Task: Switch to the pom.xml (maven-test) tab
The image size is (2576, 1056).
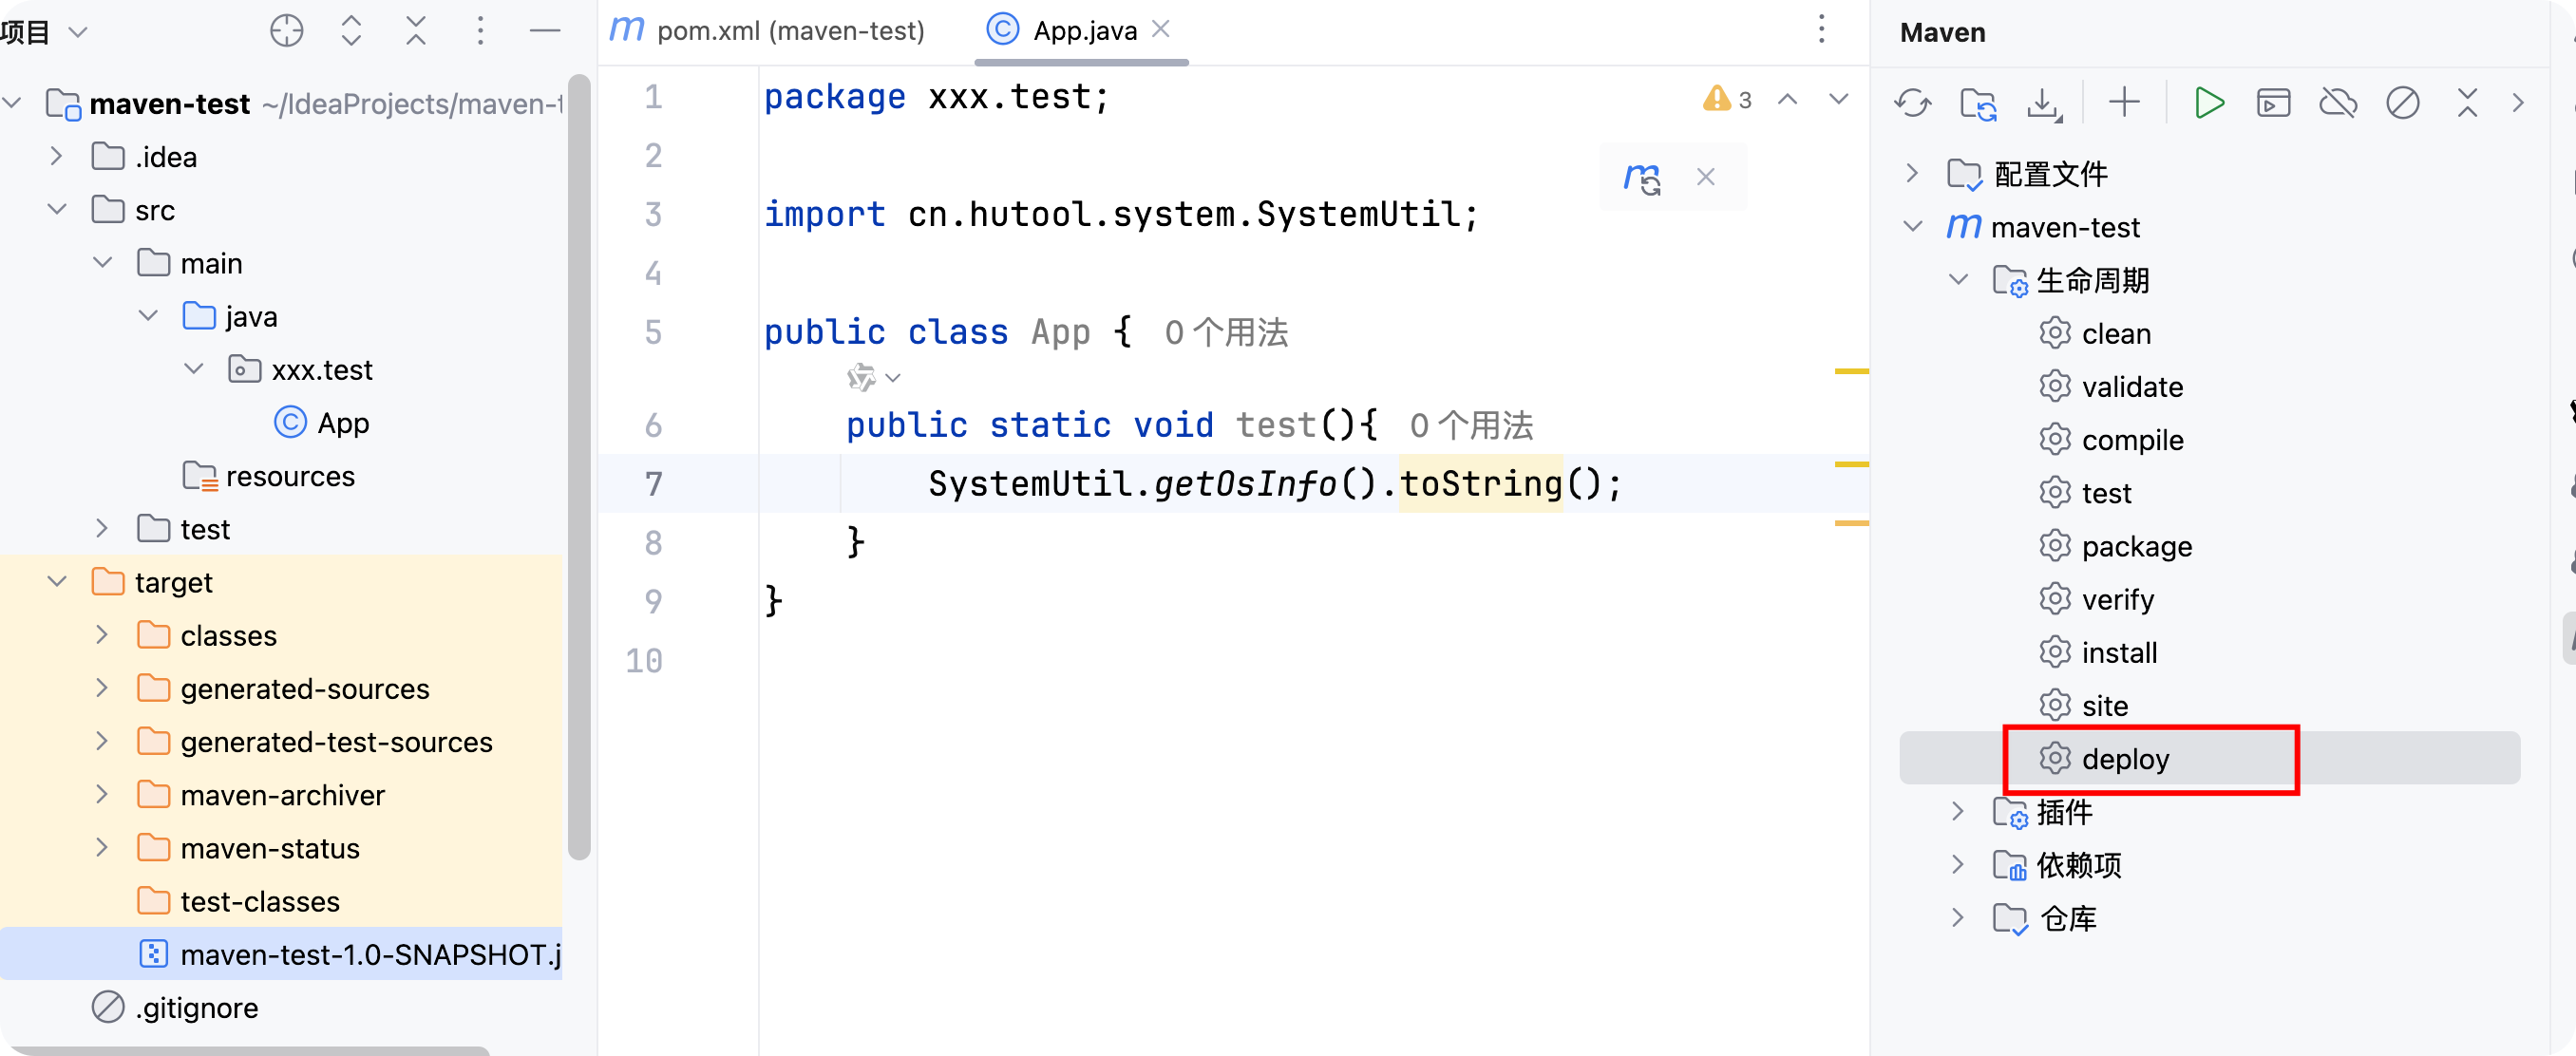Action: pyautogui.click(x=768, y=30)
